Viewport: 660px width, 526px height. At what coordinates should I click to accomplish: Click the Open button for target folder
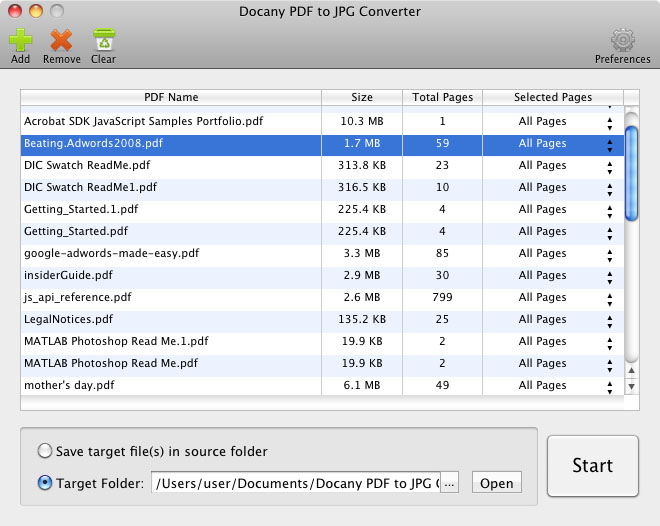click(x=496, y=483)
